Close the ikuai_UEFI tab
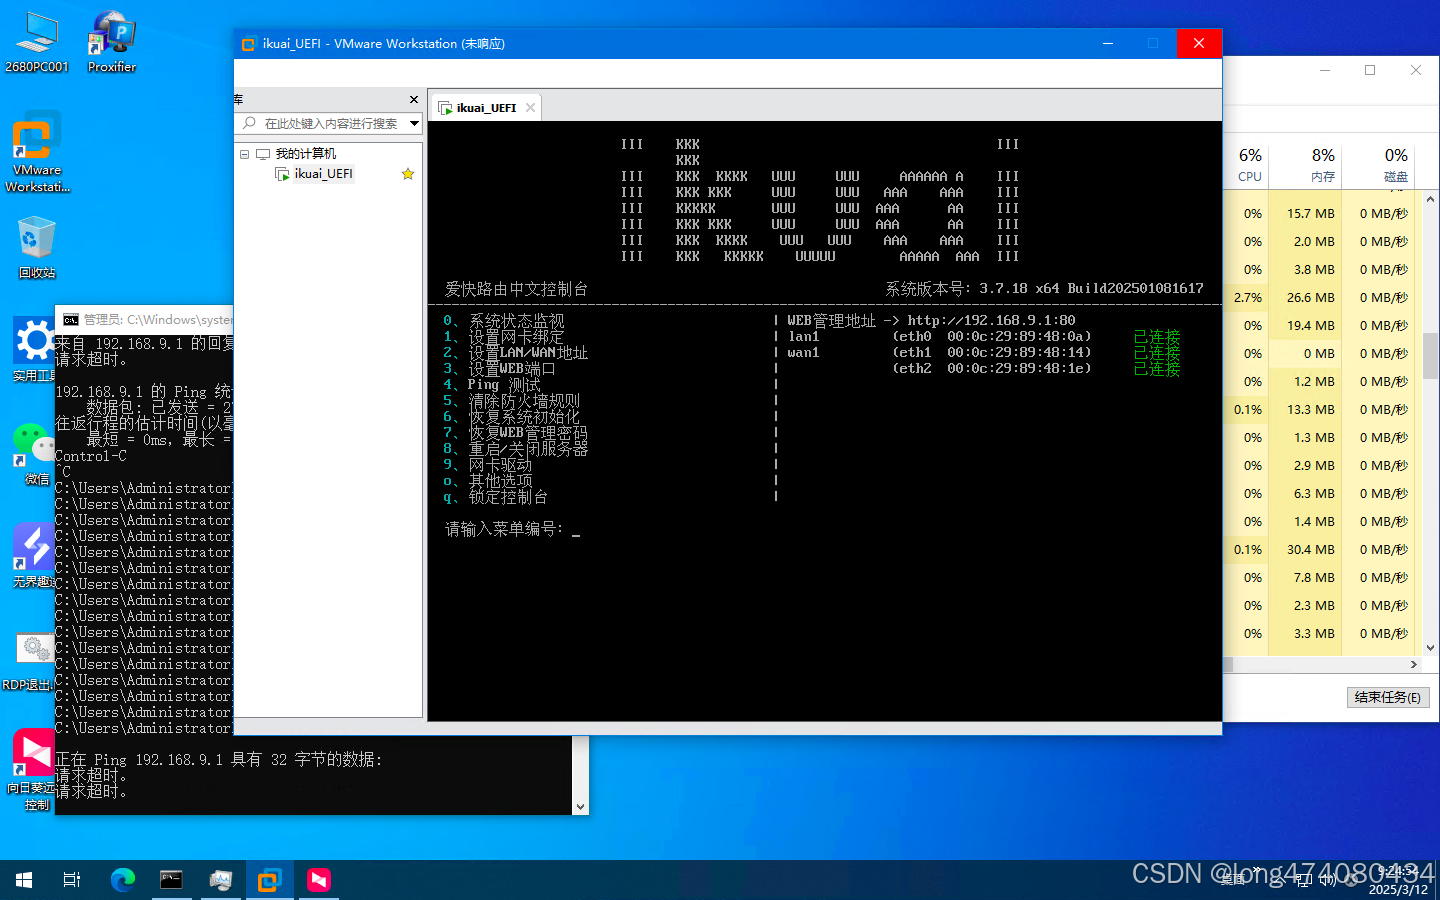1440x900 pixels. [531, 108]
